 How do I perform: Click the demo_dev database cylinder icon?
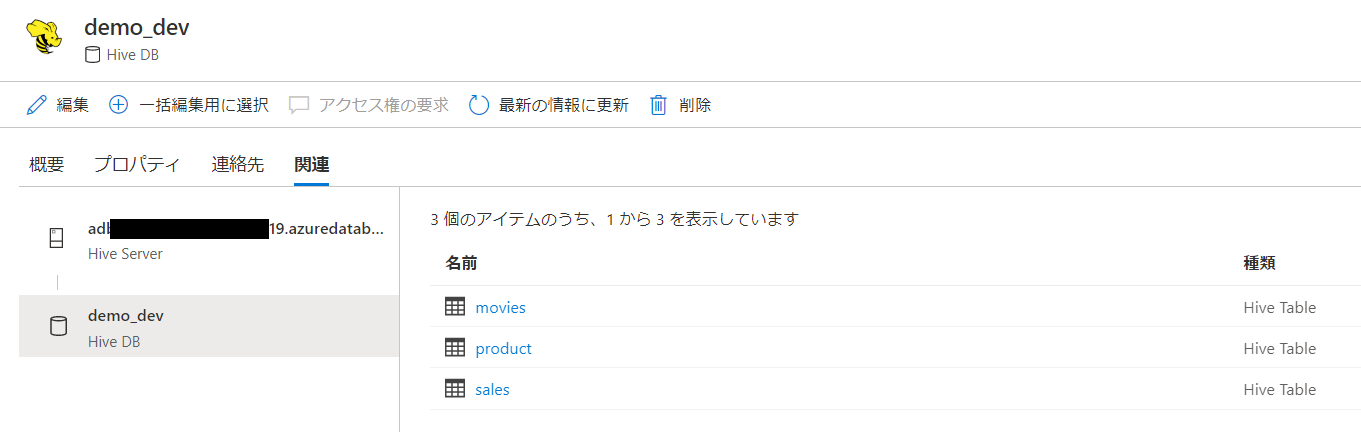click(58, 327)
